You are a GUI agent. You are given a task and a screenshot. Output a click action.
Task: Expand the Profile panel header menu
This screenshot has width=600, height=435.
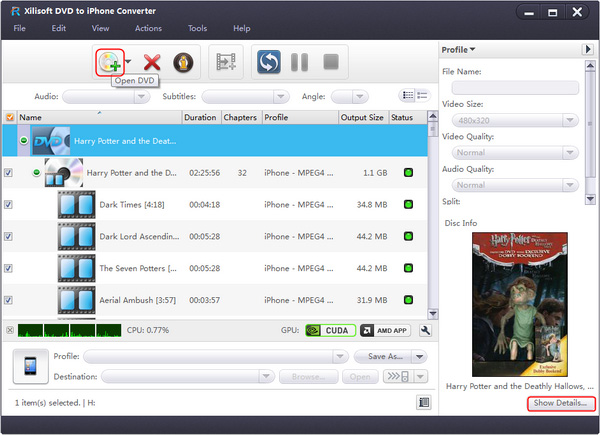click(458, 50)
